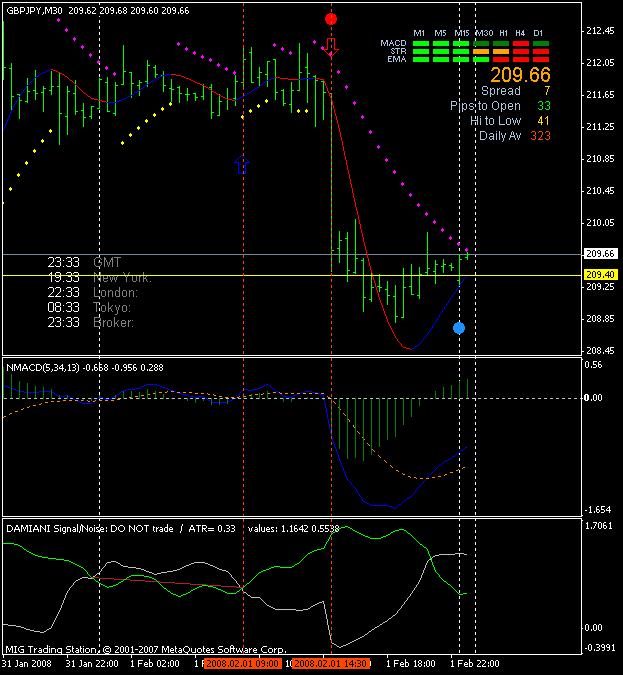Click the 211.25 price axis label

coord(600,127)
